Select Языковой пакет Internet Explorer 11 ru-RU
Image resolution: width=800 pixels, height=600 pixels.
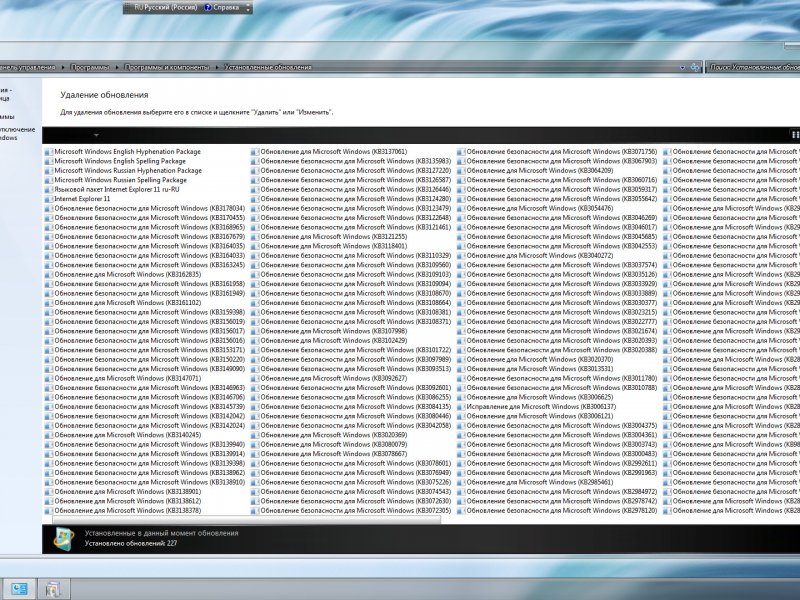click(112, 189)
